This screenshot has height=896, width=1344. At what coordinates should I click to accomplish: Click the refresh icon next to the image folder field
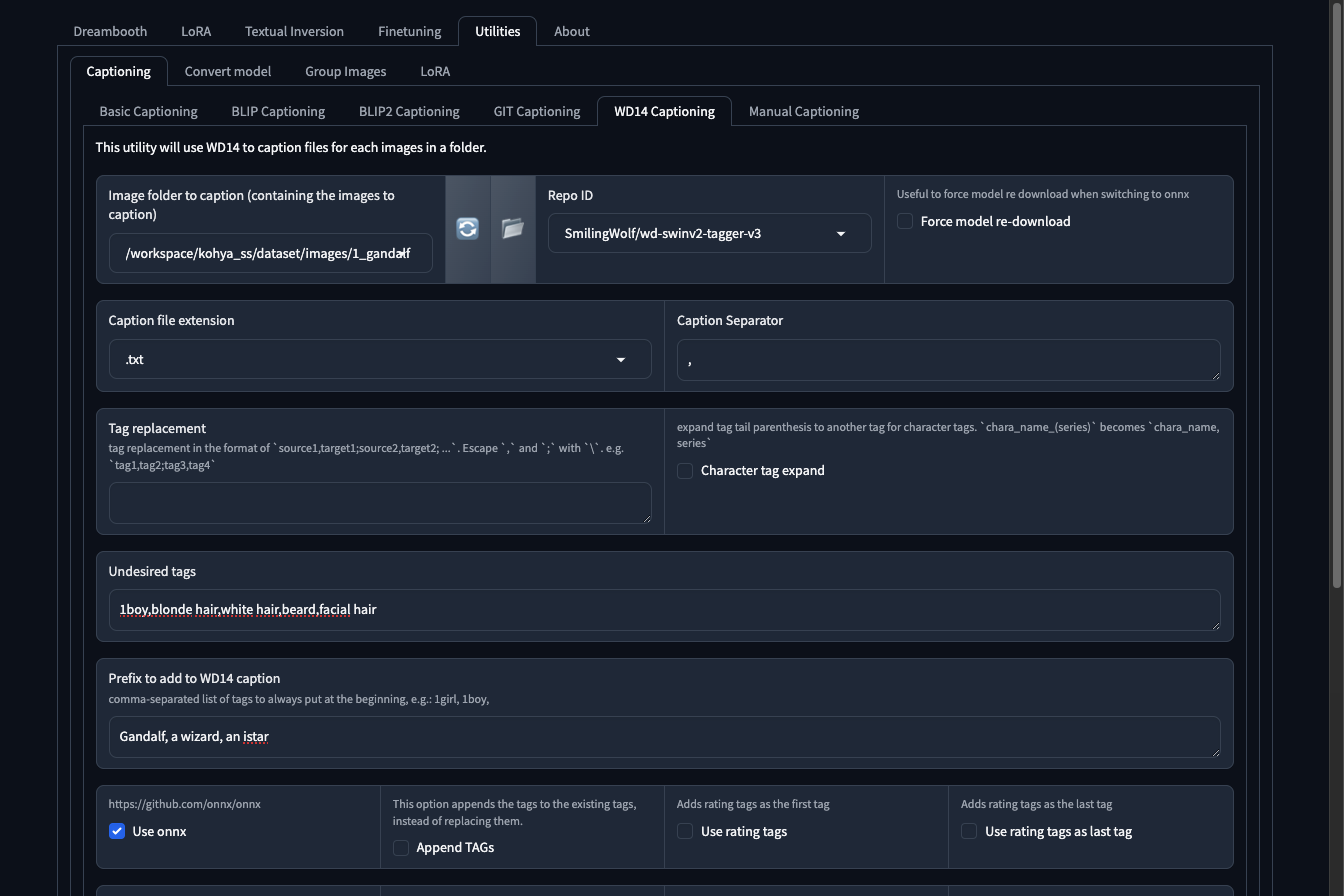pyautogui.click(x=467, y=229)
